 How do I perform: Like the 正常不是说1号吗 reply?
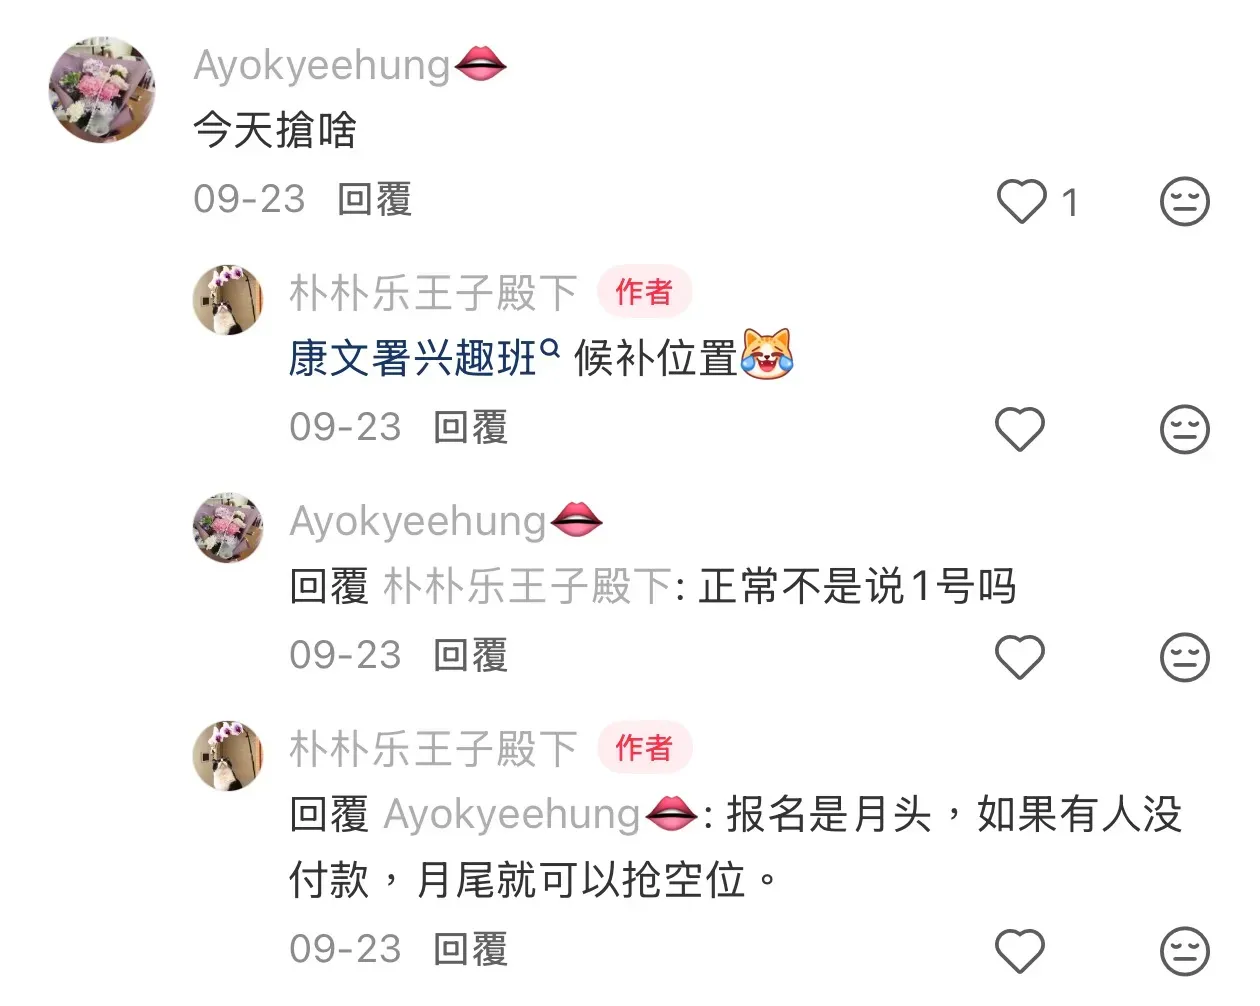point(1020,658)
